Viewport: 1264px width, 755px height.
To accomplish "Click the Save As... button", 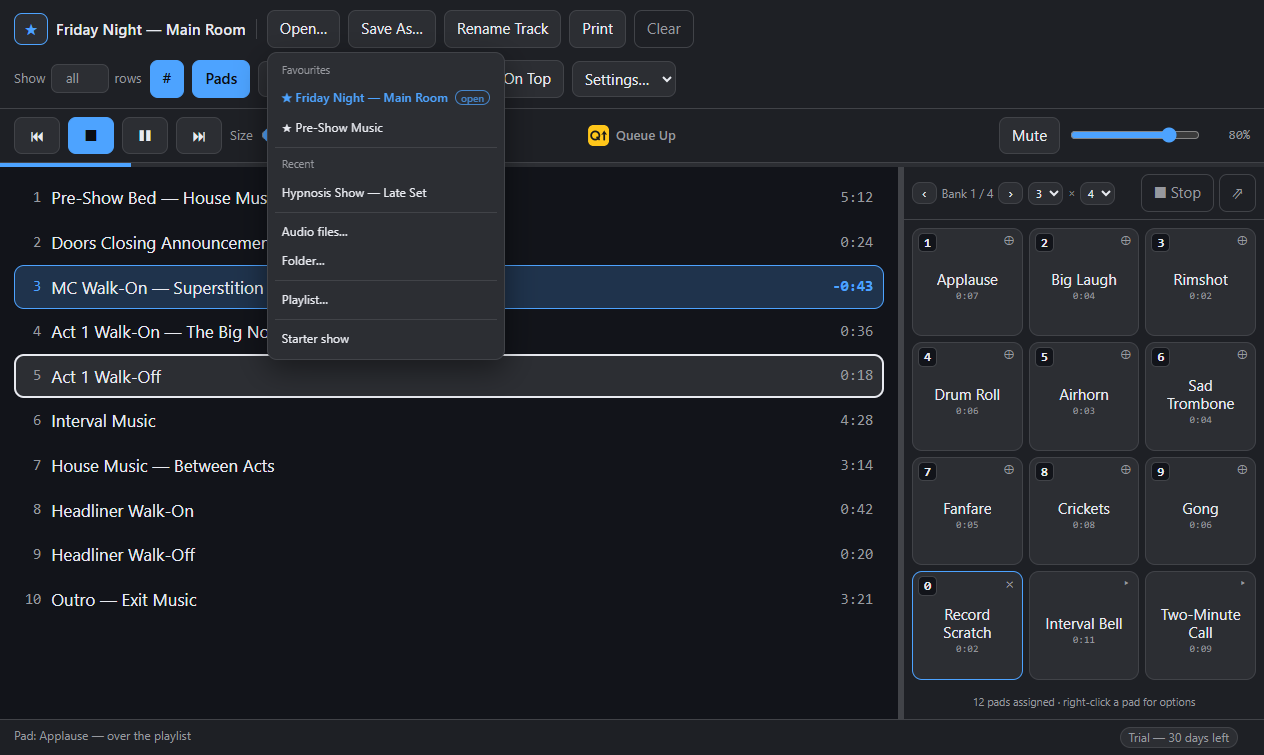I will [x=392, y=29].
